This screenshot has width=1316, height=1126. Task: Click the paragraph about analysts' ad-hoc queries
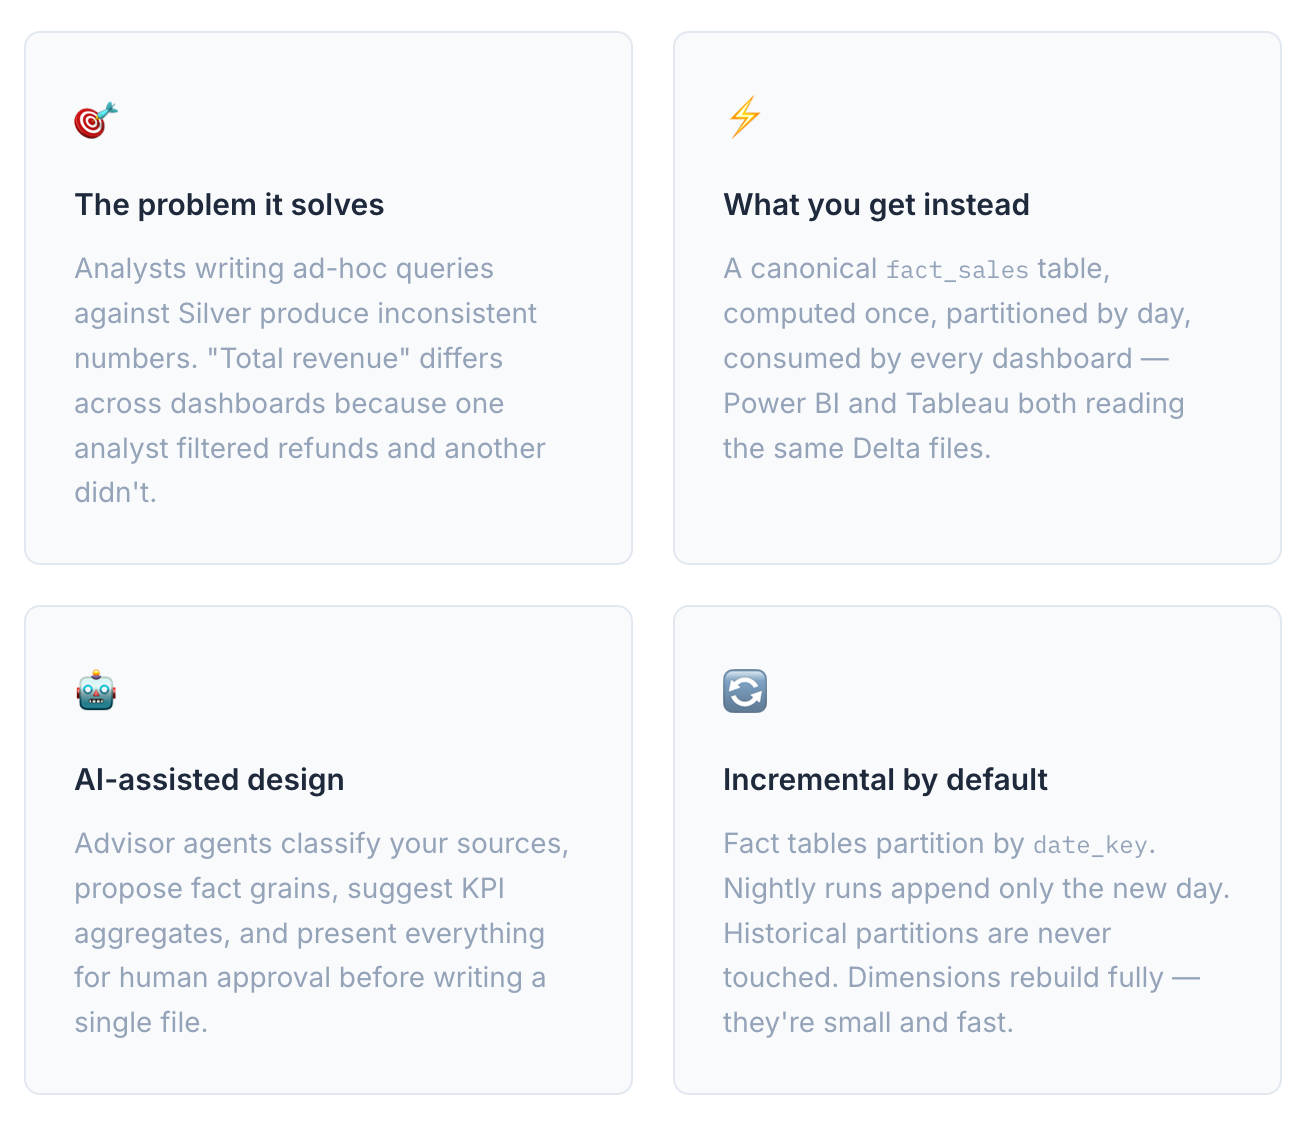click(x=310, y=381)
